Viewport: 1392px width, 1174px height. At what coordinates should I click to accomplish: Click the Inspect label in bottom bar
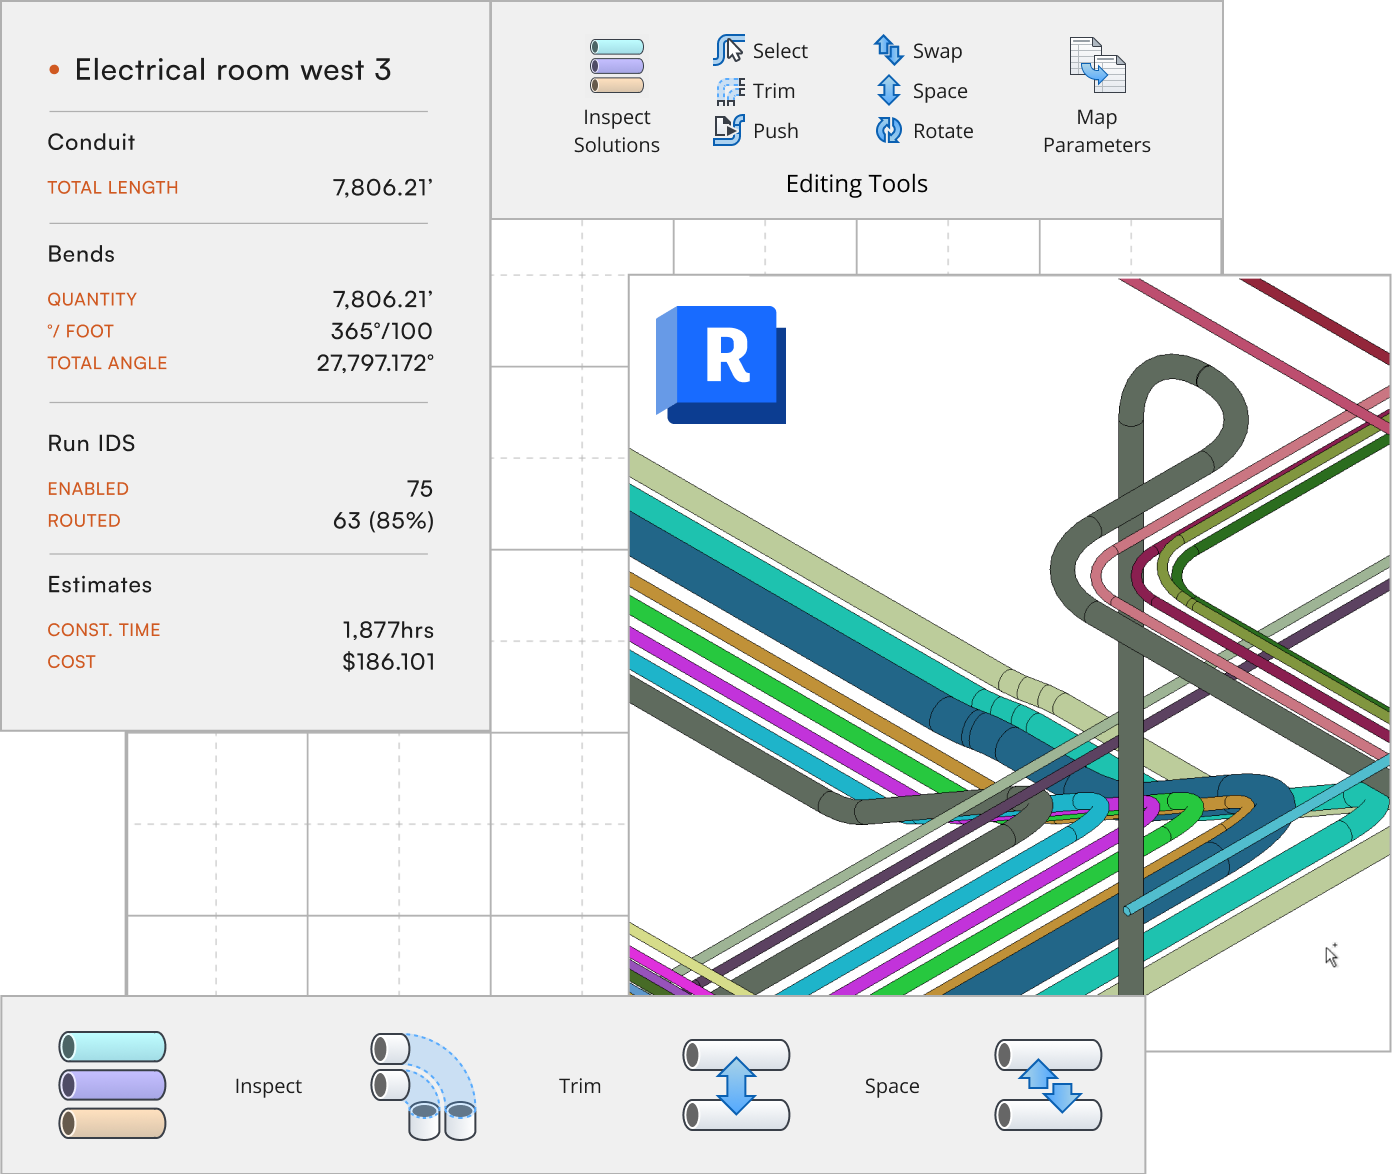(268, 1086)
